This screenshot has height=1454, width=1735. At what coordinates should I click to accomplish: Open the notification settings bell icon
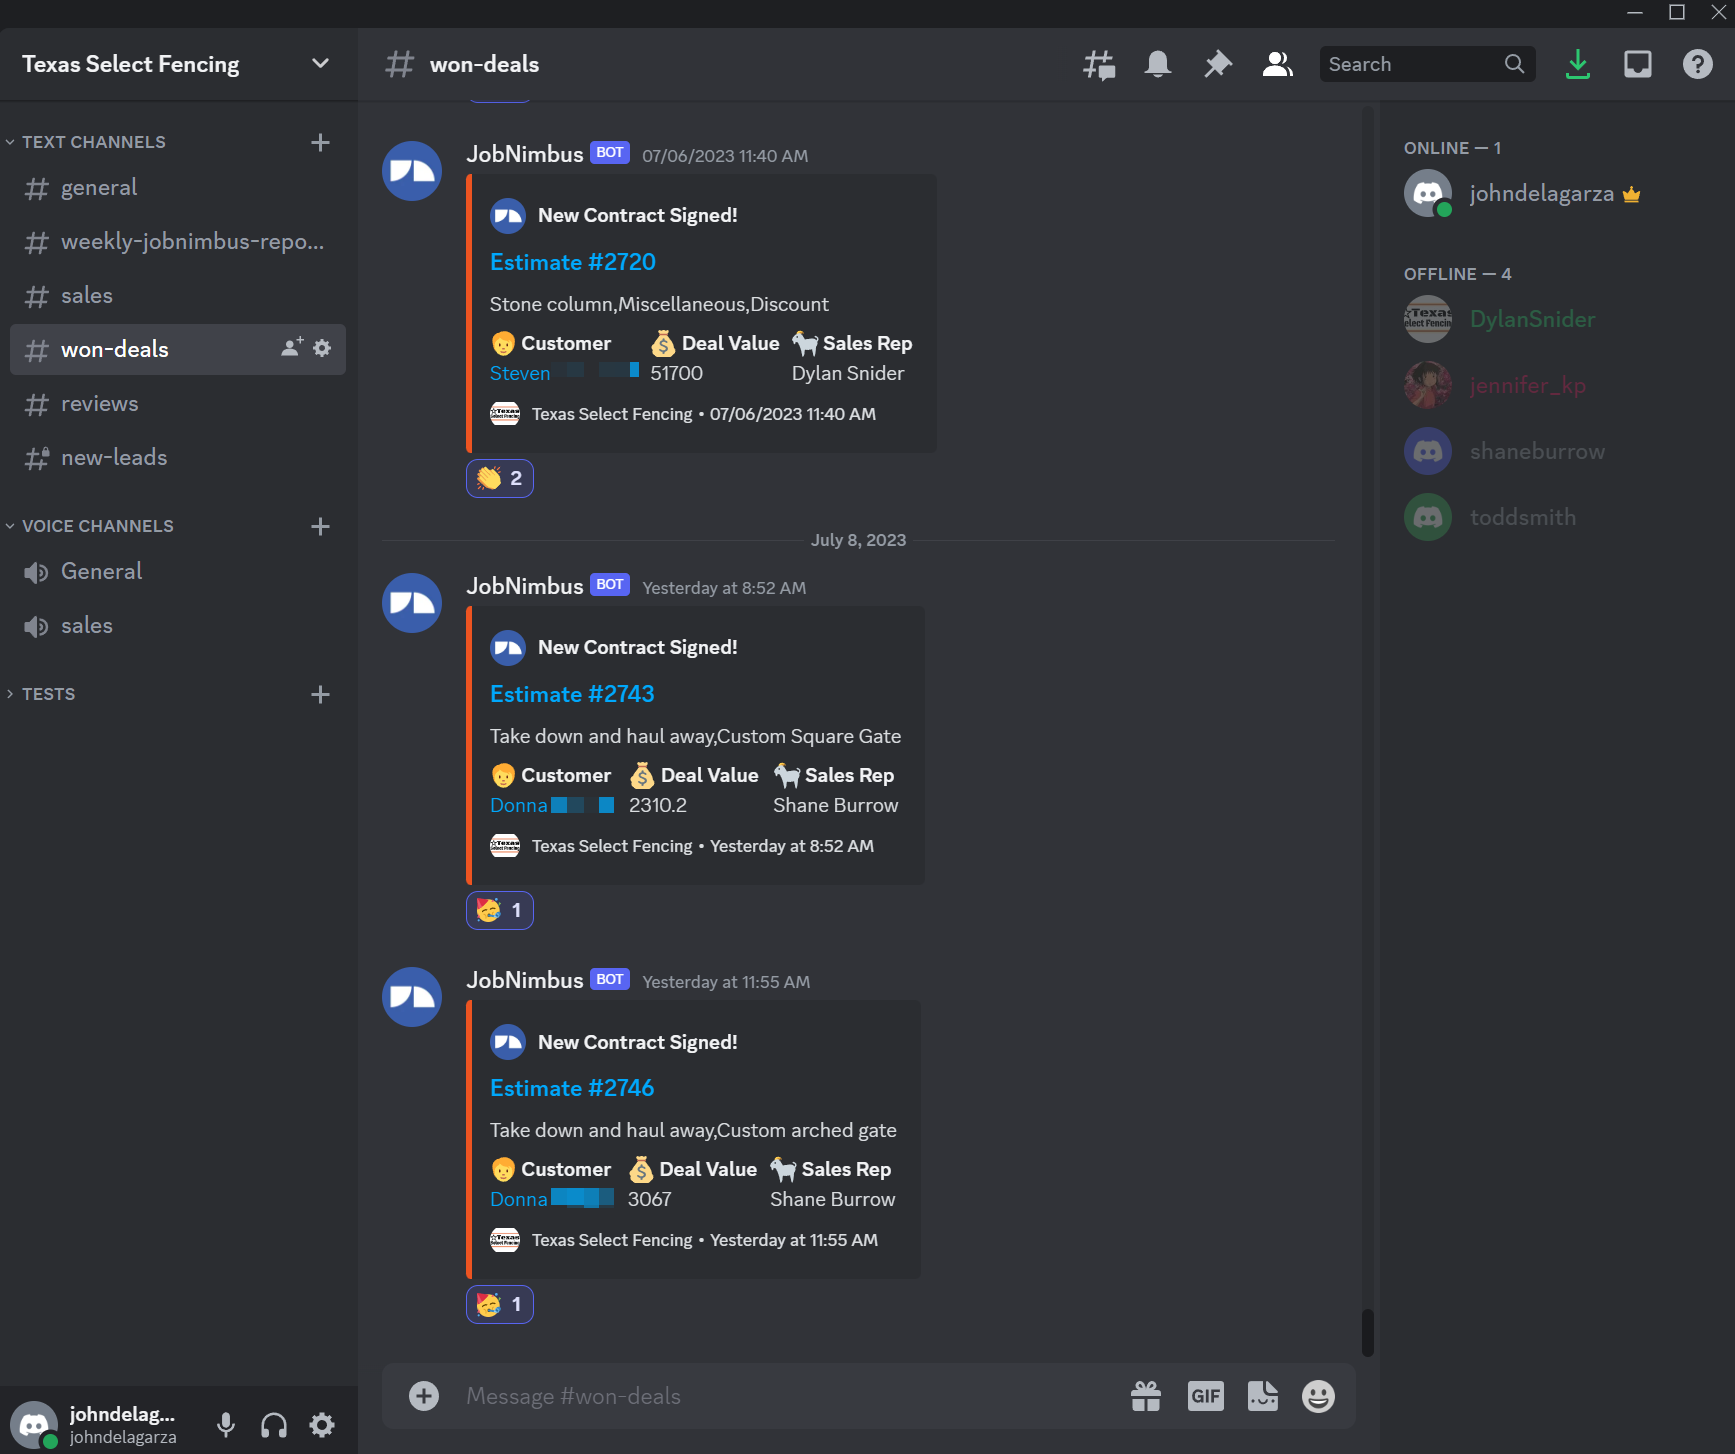coord(1157,63)
